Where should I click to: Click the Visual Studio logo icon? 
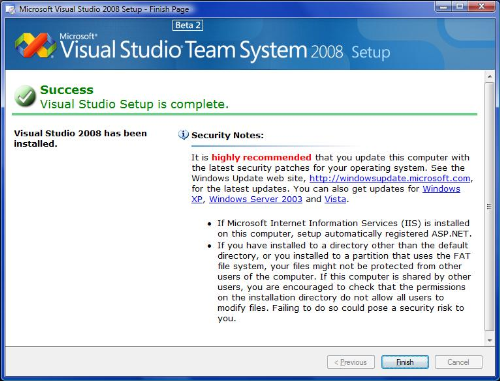coord(36,45)
